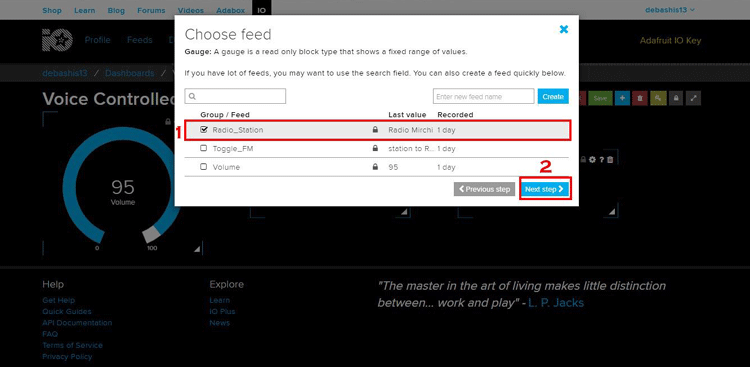Open Profile in IO navigation
The width and height of the screenshot is (750, 367).
tap(98, 40)
